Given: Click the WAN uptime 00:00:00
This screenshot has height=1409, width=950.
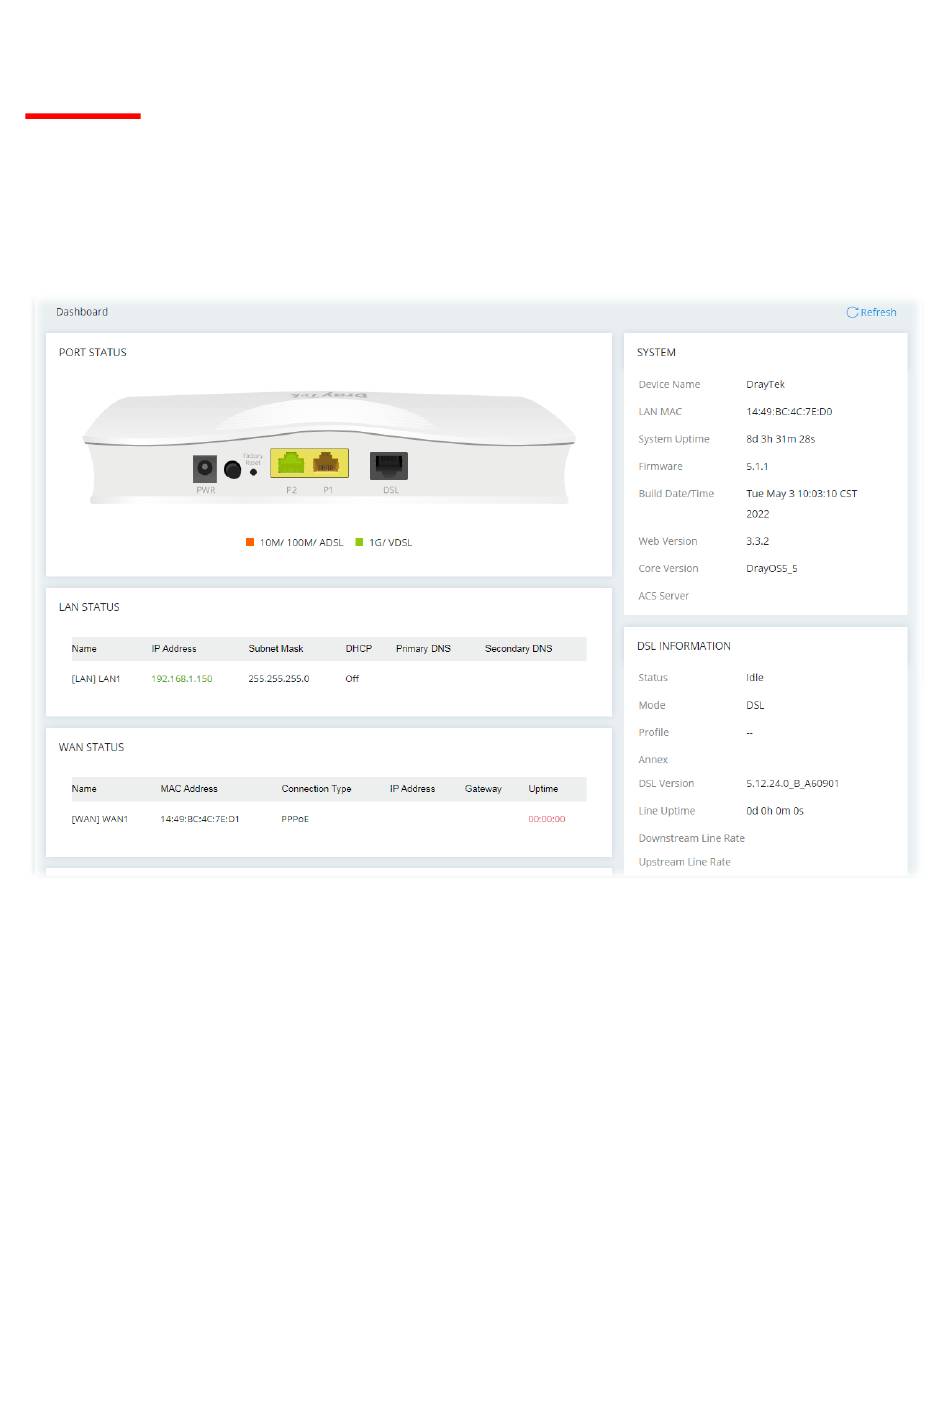Looking at the screenshot, I should (x=547, y=819).
